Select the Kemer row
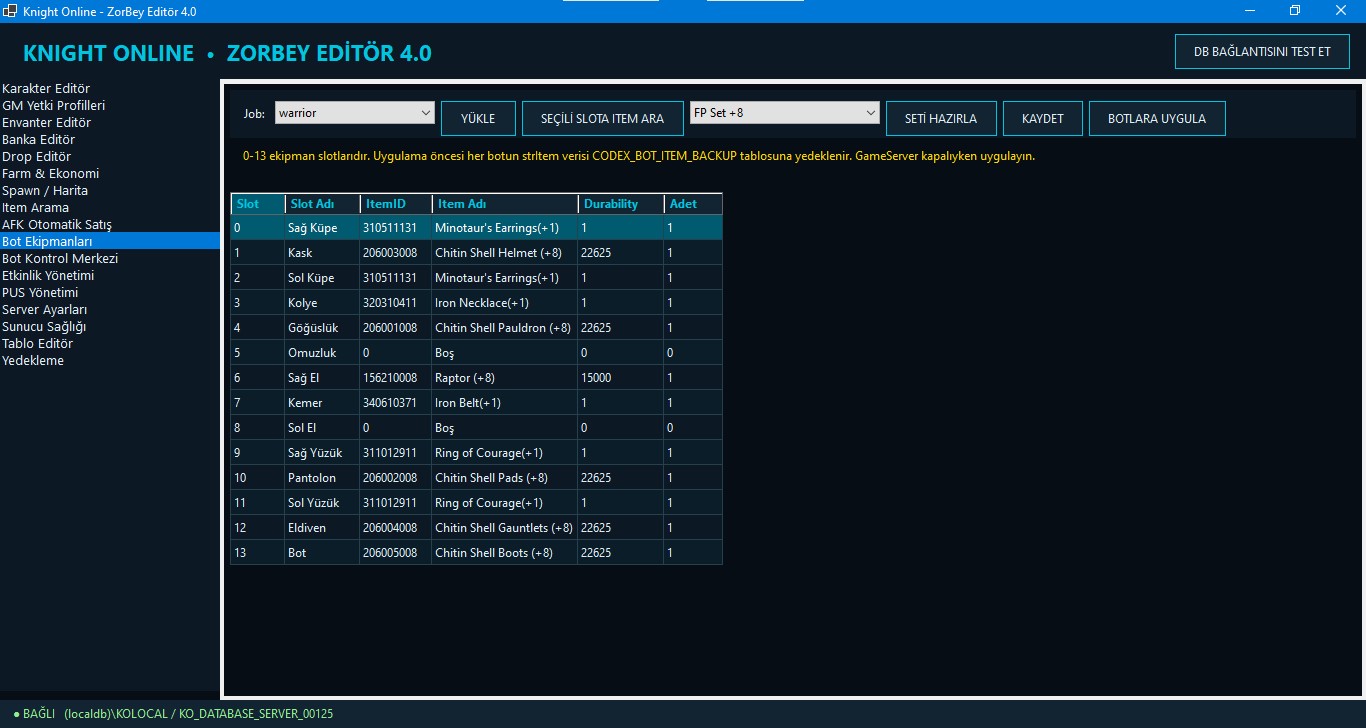 [x=477, y=402]
